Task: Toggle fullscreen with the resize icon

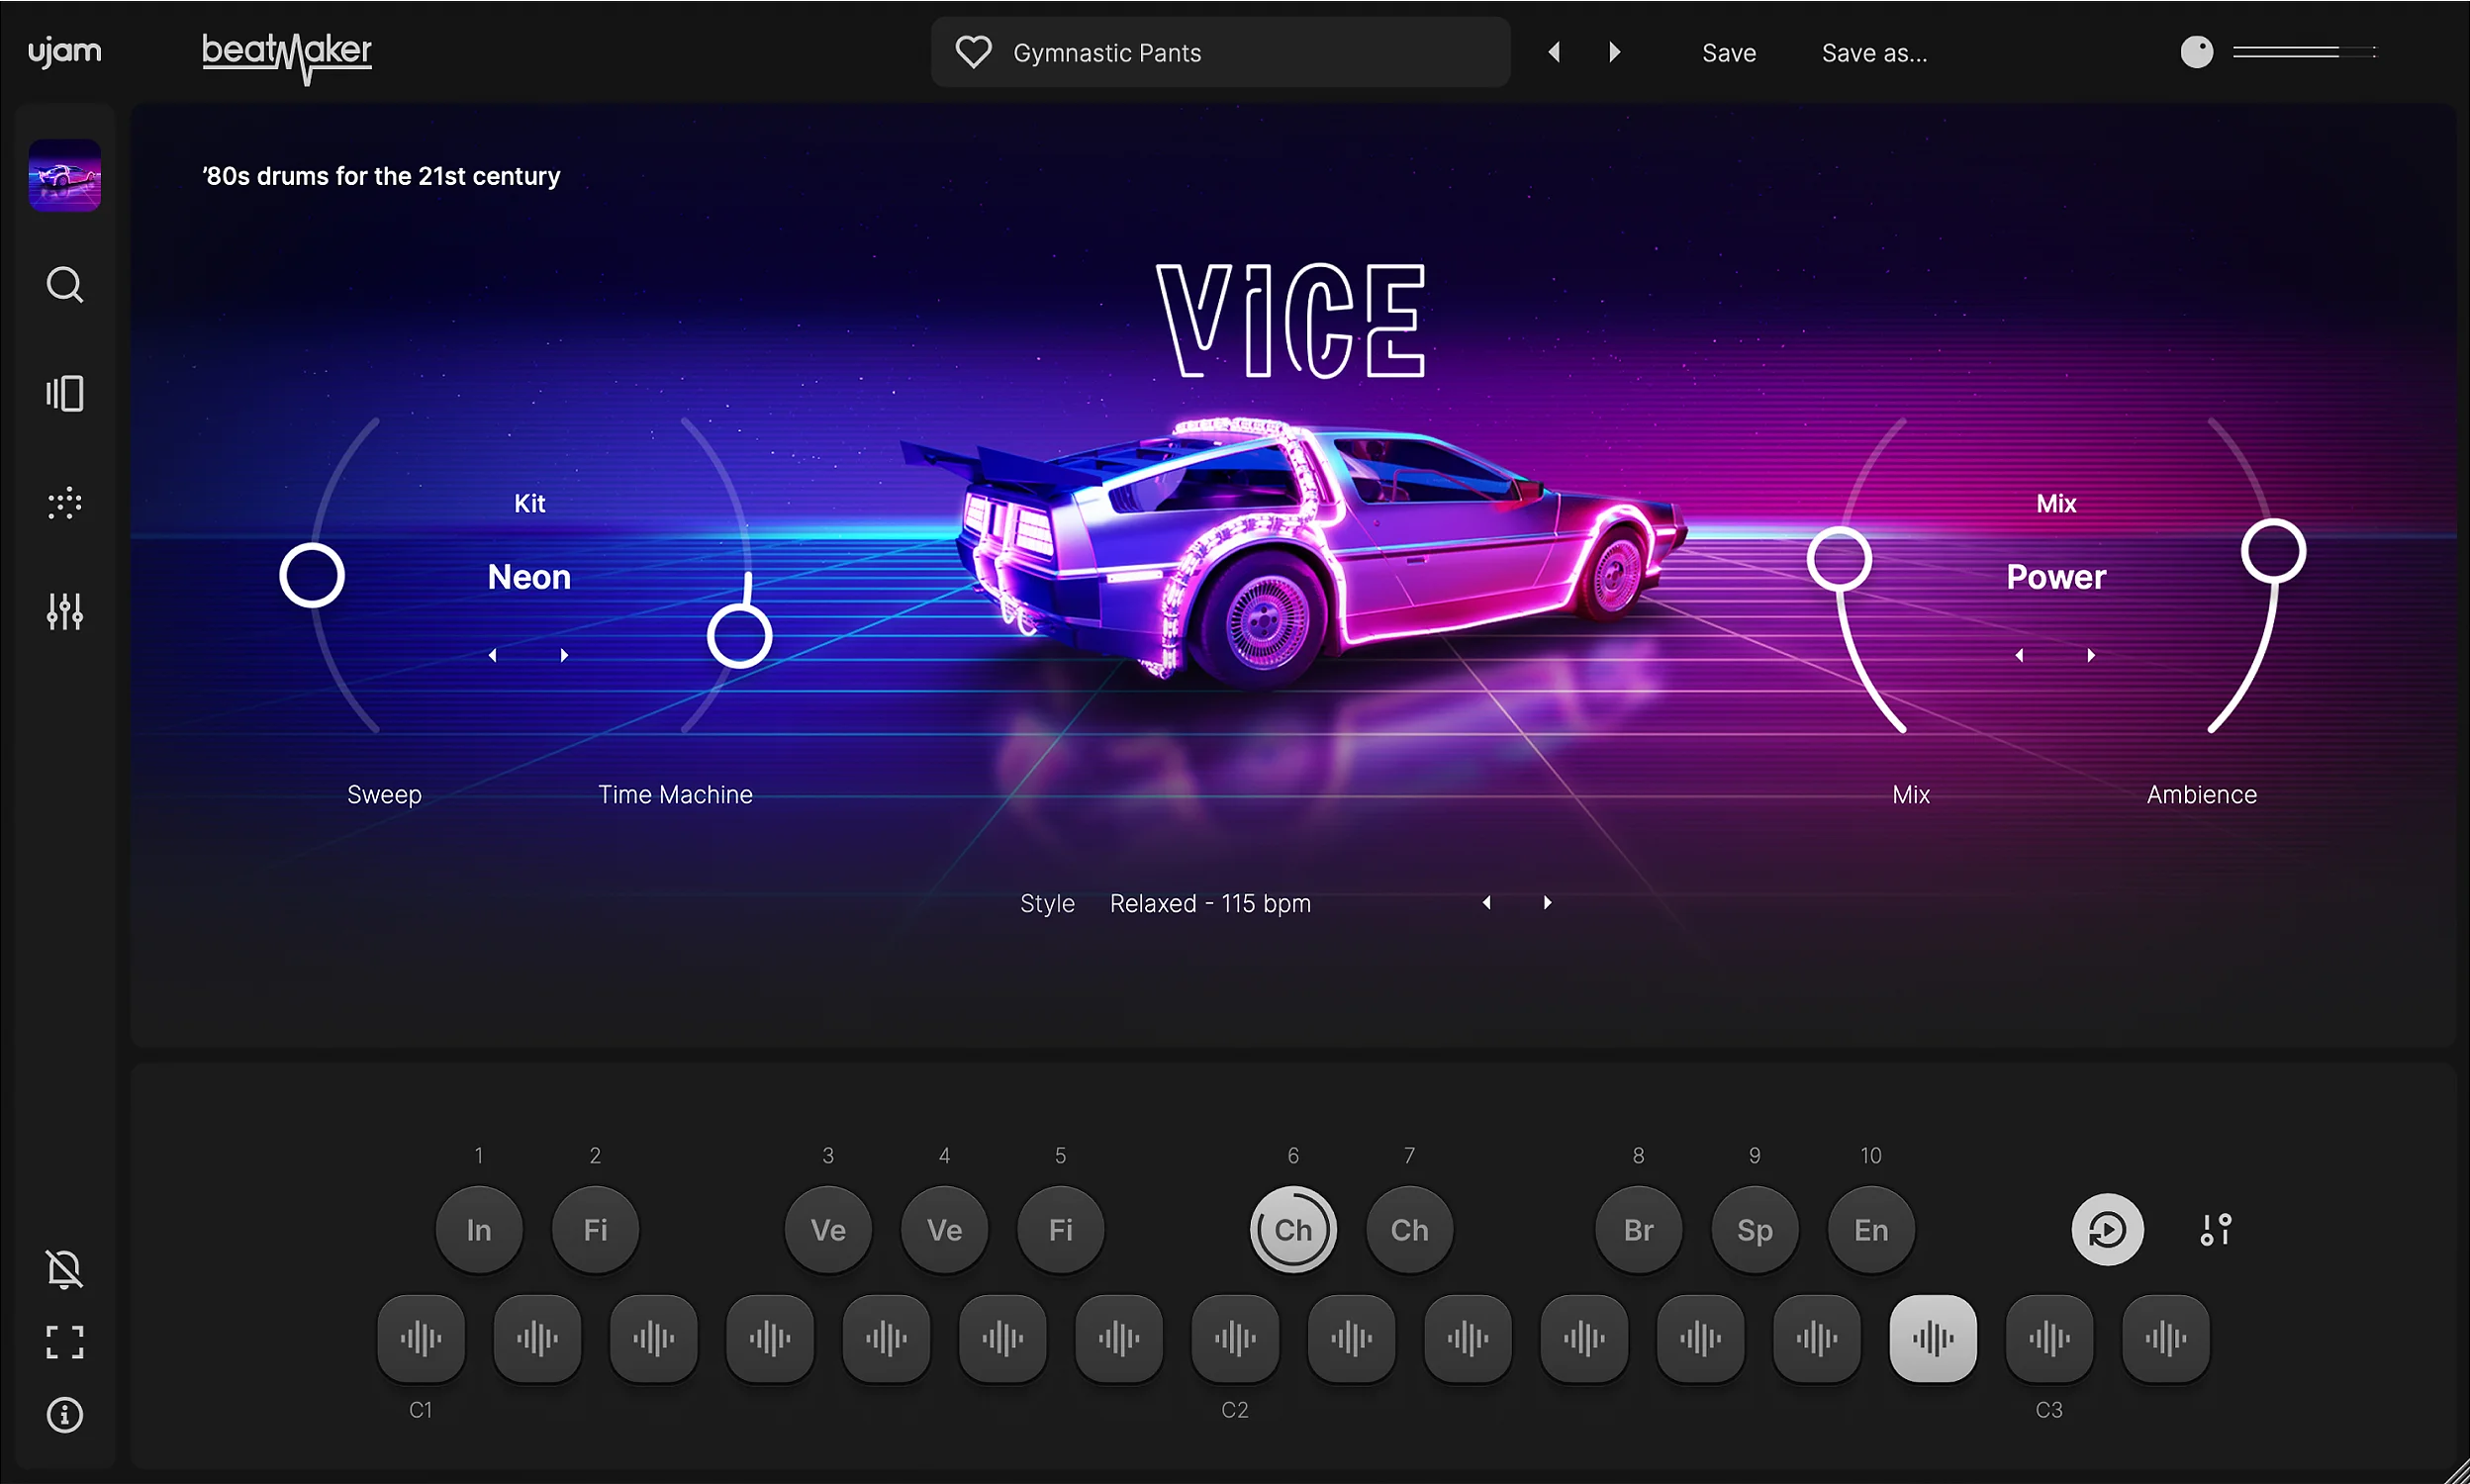Action: 64,1342
